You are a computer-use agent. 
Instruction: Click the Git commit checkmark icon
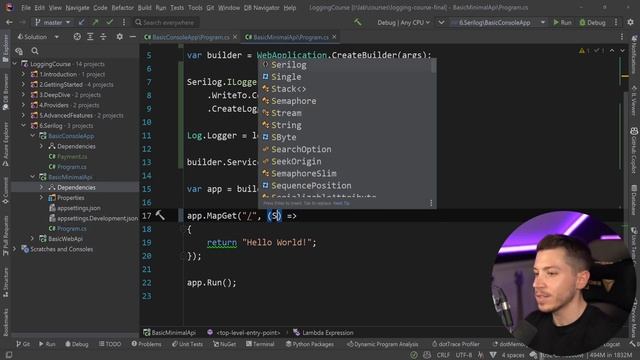(x=109, y=22)
